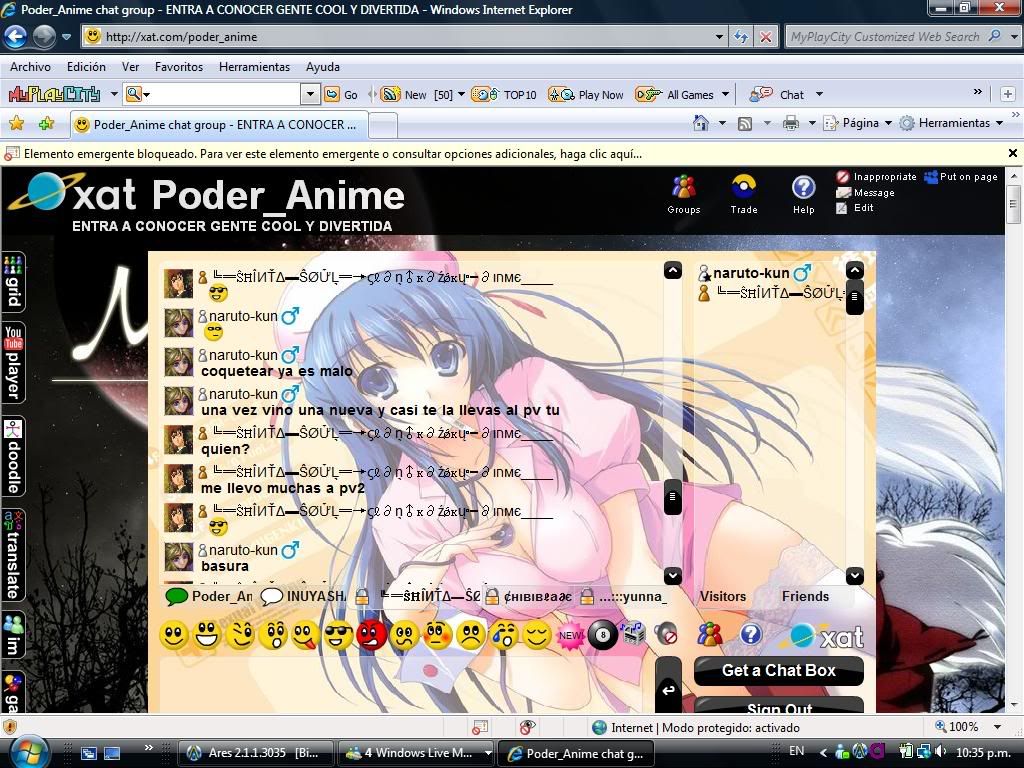Pick the sunglasses cool smiley
This screenshot has height=768, width=1024.
click(339, 635)
